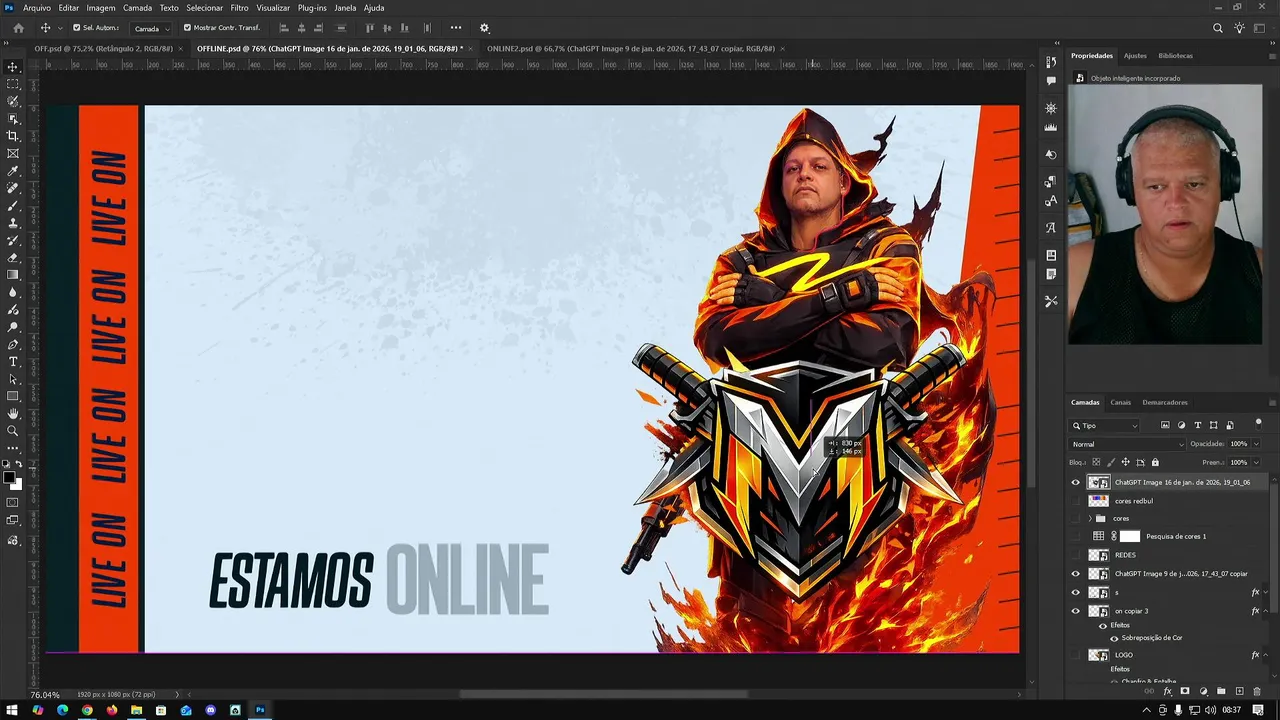
Task: Select the Eyedropper tool
Action: coord(13,171)
